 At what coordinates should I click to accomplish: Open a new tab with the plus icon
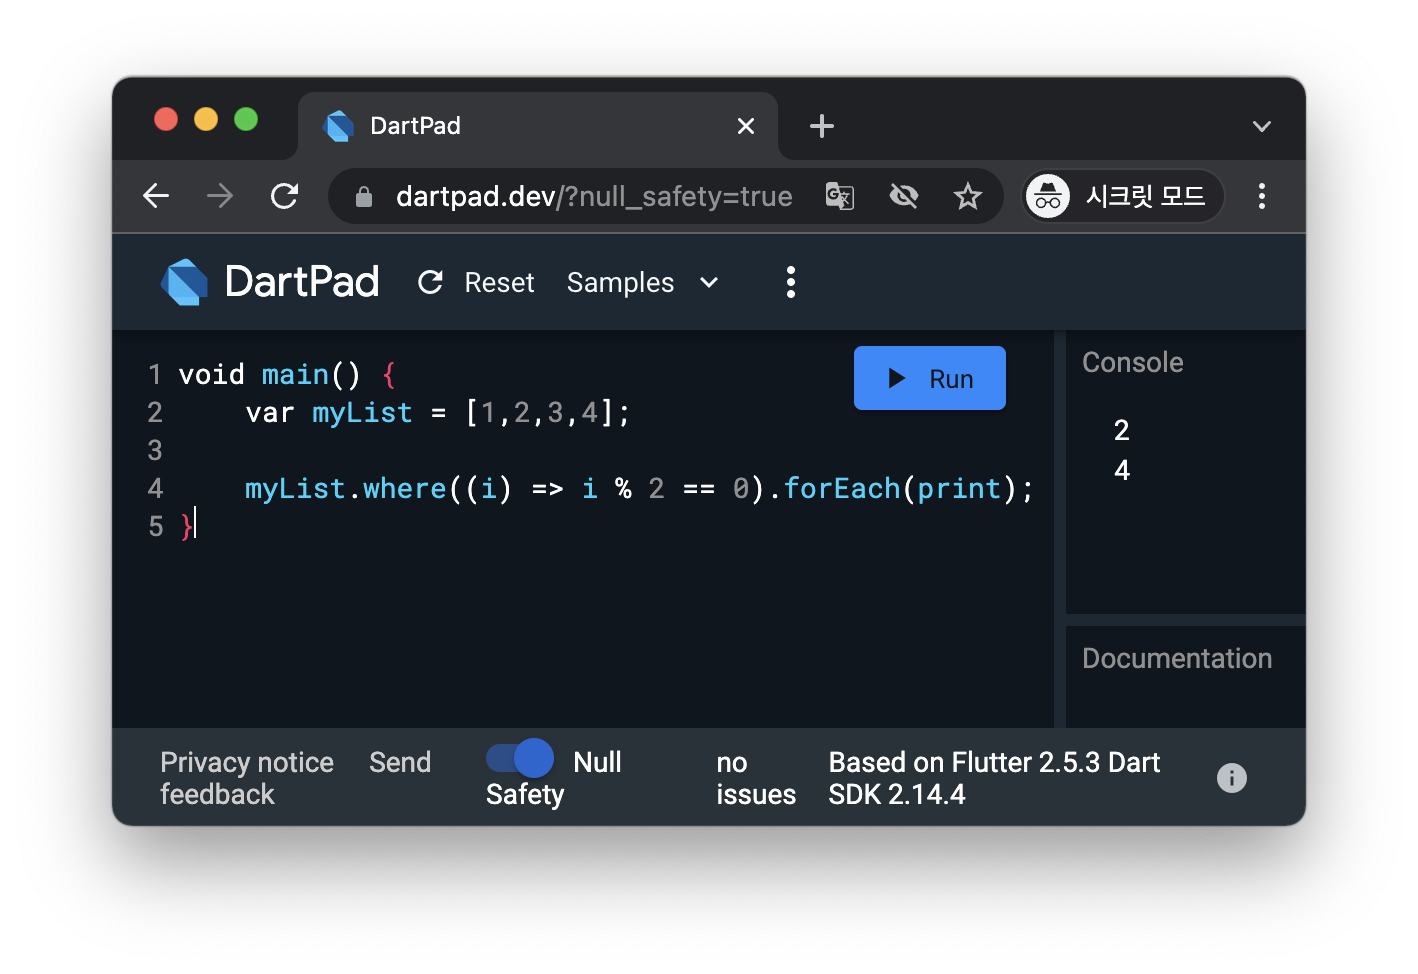[822, 126]
